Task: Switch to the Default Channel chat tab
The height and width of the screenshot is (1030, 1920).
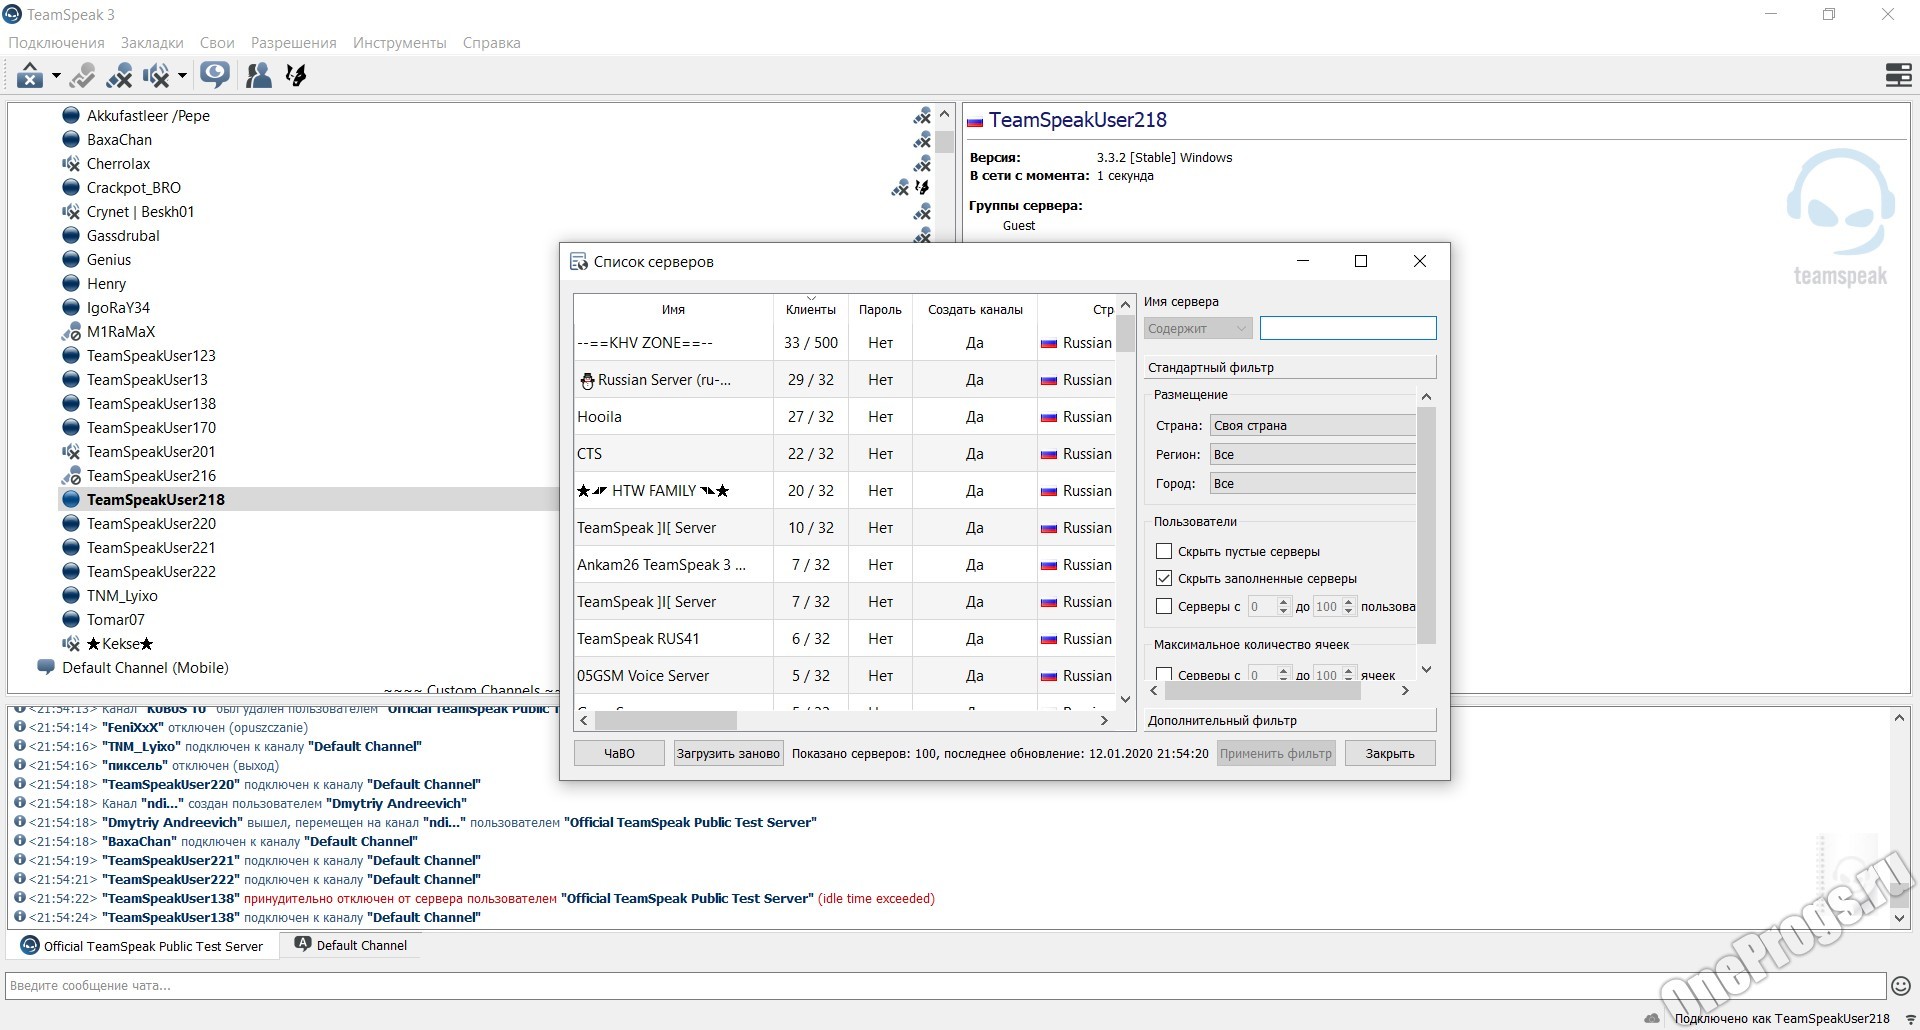Action: click(x=351, y=945)
